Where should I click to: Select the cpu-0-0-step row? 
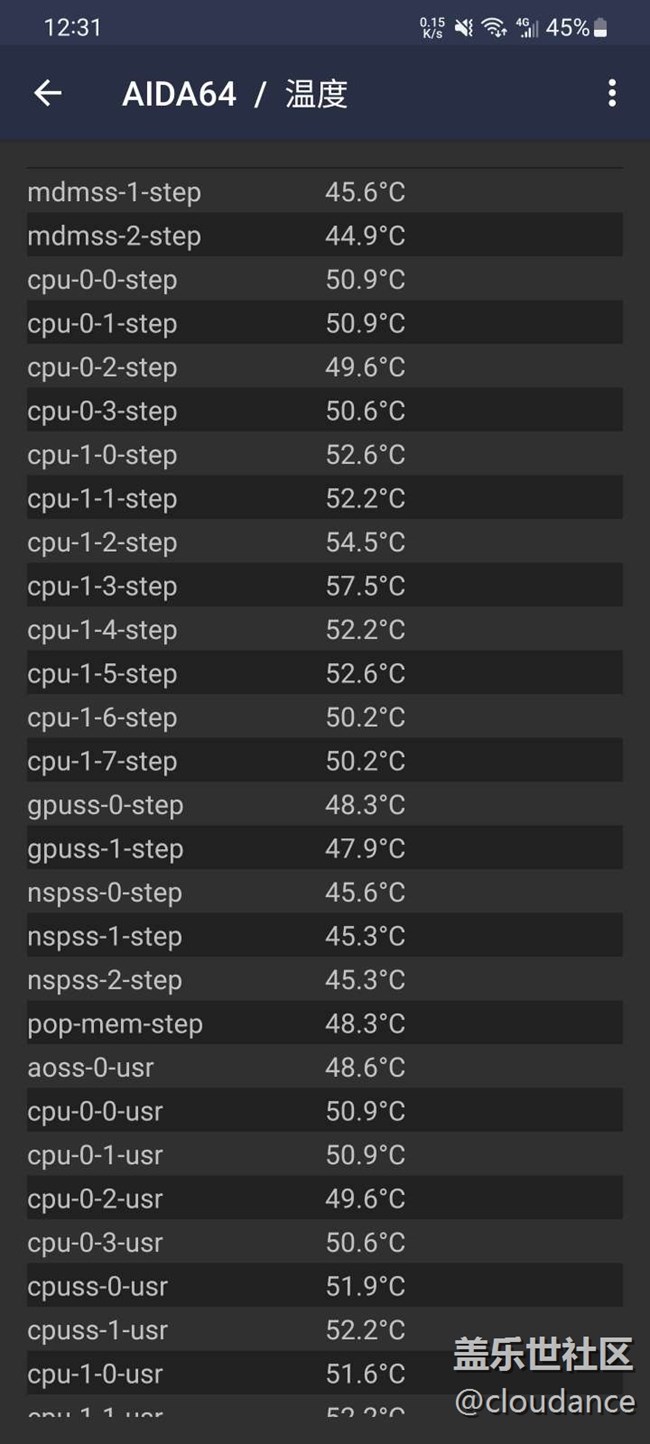pyautogui.click(x=324, y=280)
